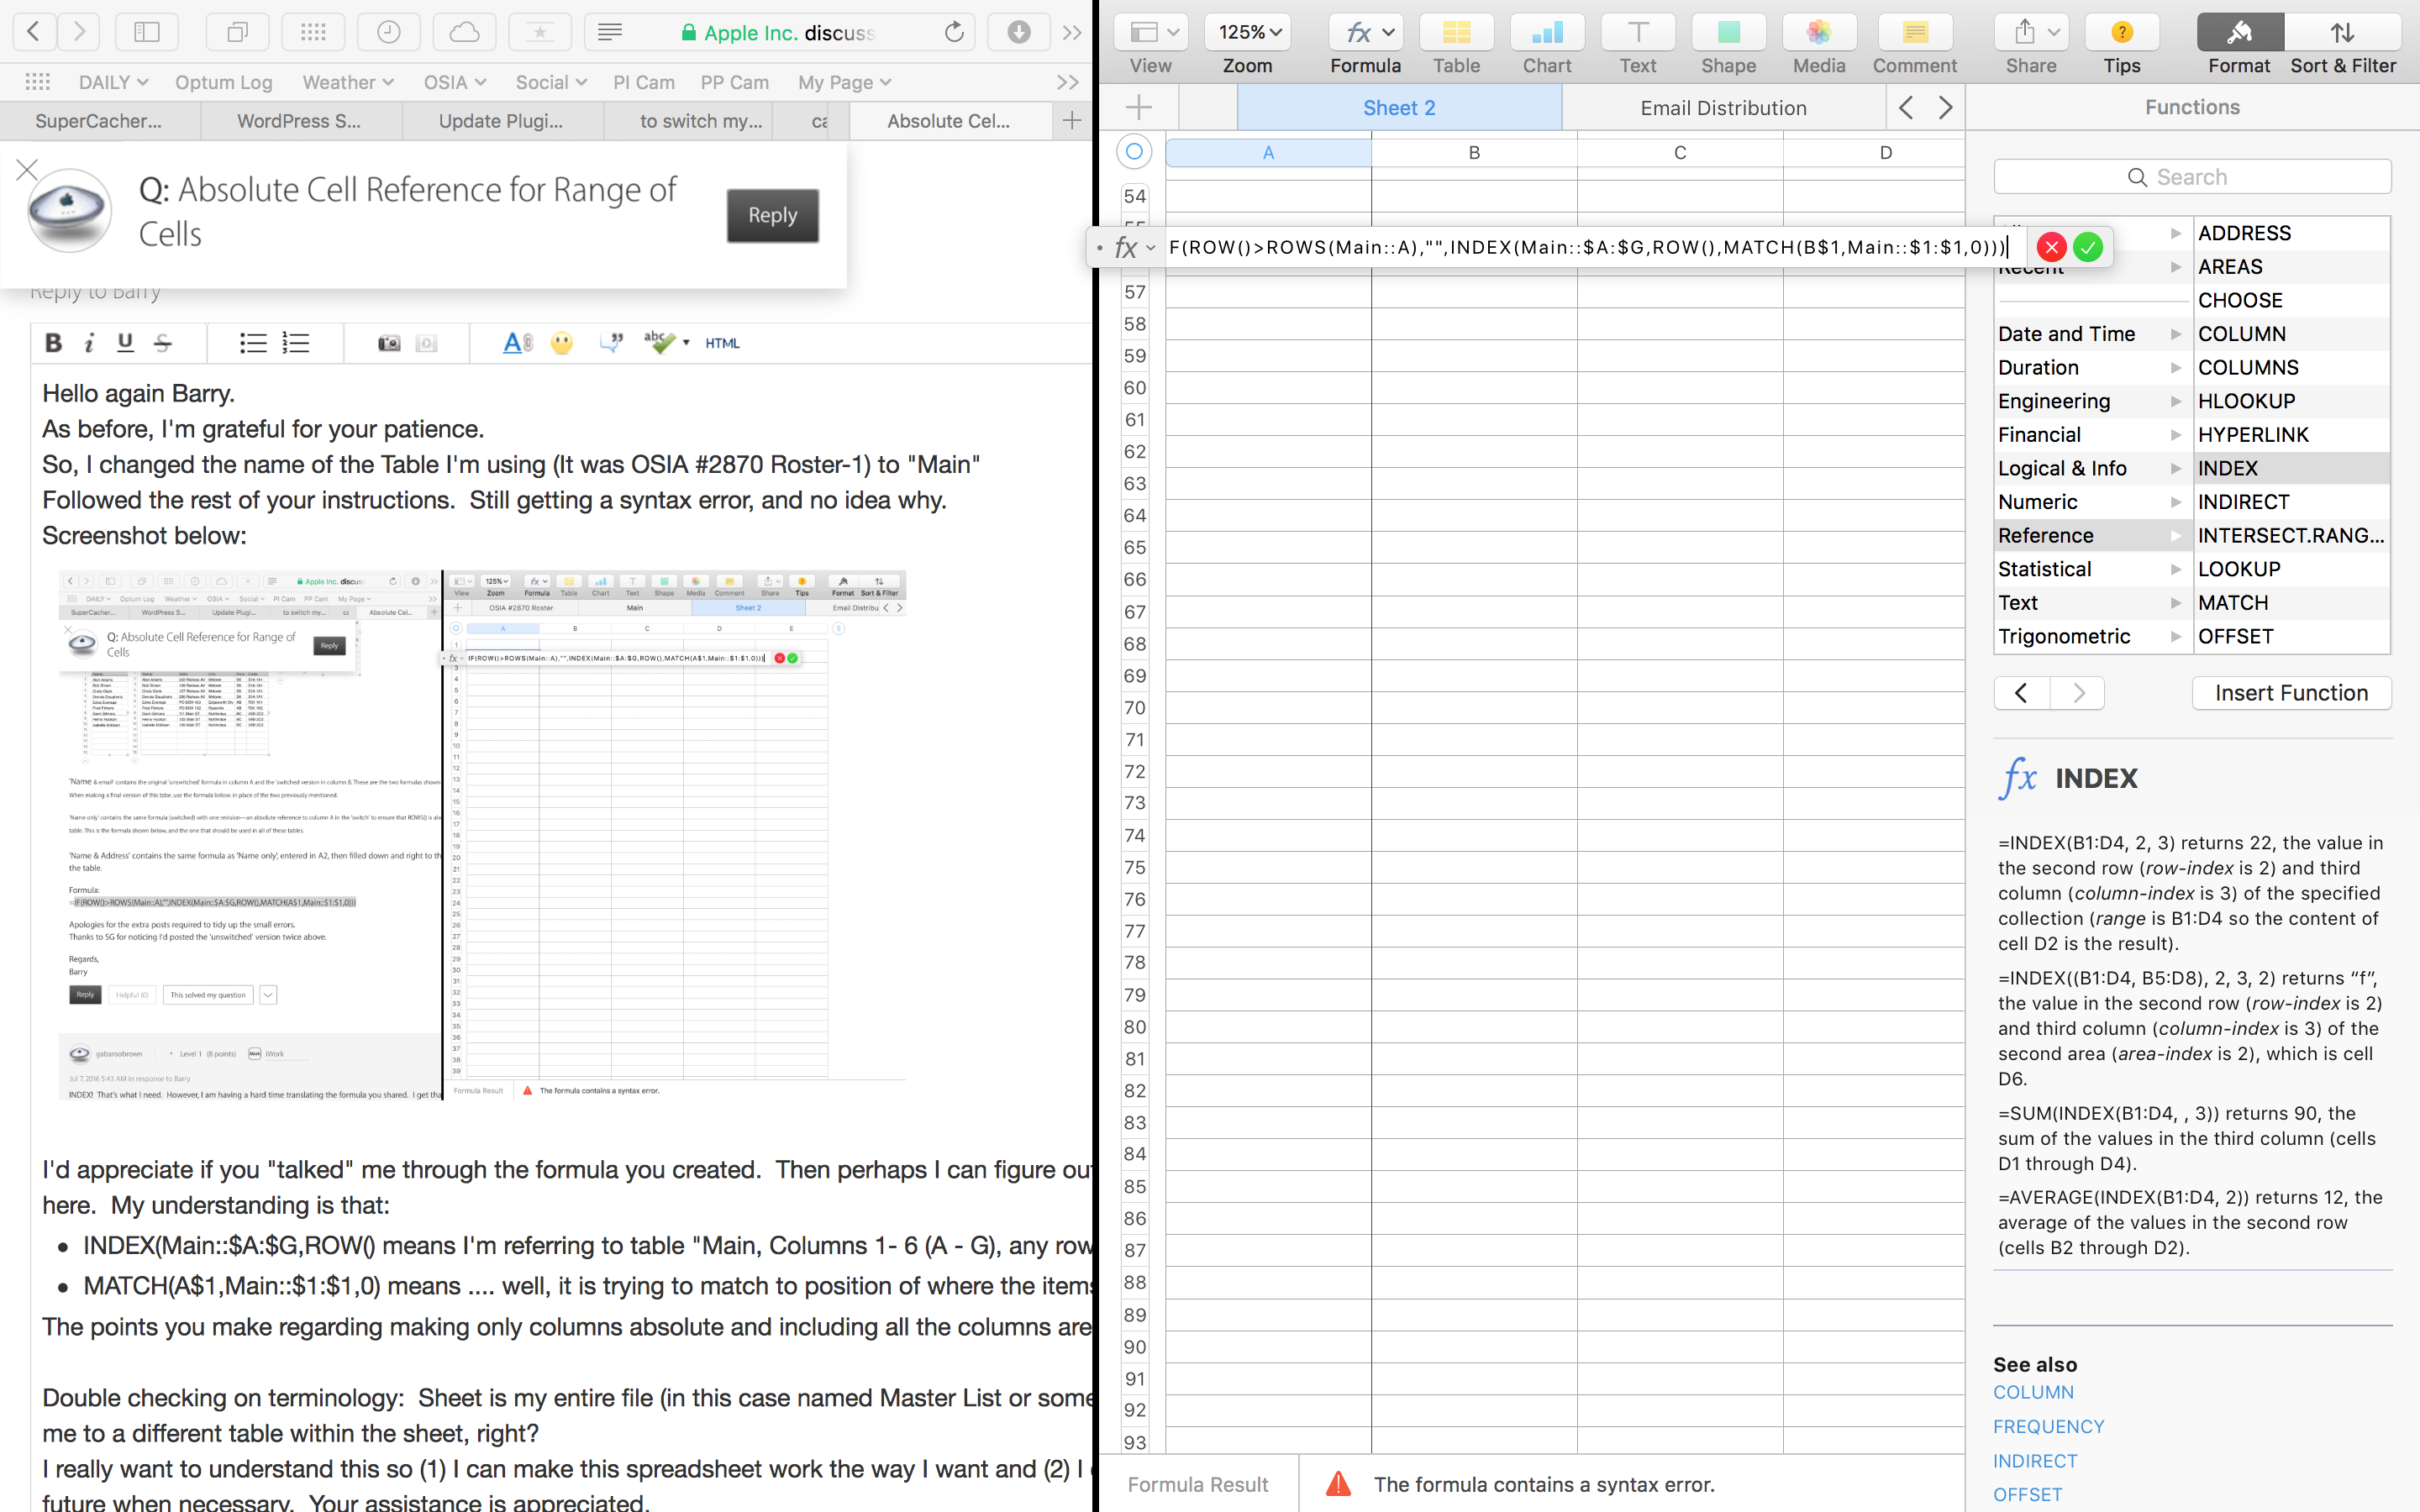The width and height of the screenshot is (2420, 1512).
Task: Open the FREQUENCY see-also link
Action: (x=2048, y=1426)
